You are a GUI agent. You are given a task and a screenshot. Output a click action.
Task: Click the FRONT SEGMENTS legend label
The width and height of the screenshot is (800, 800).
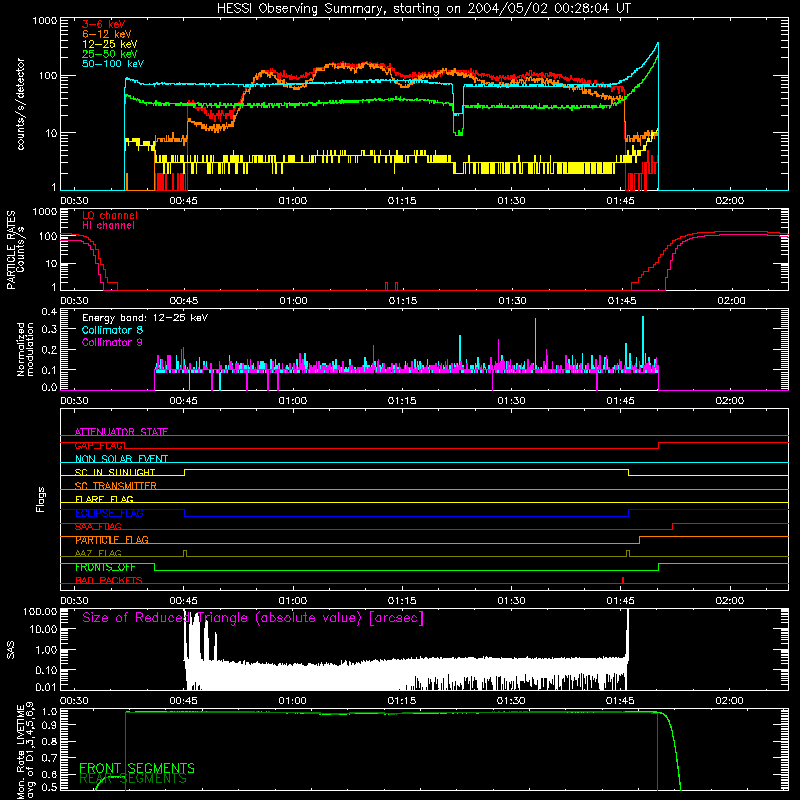pyautogui.click(x=137, y=768)
